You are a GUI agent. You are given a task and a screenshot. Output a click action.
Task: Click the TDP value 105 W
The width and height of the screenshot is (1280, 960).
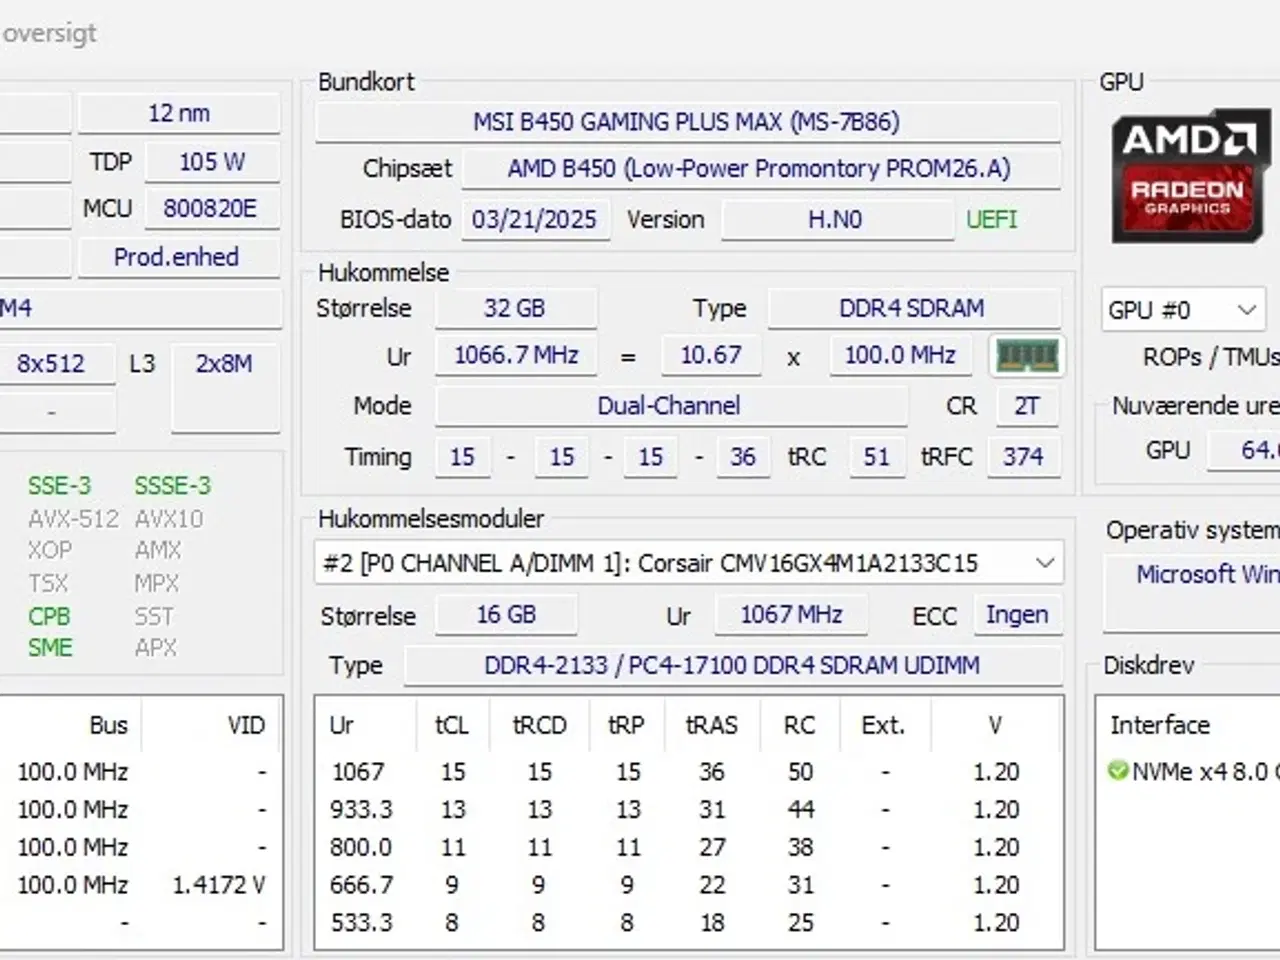[212, 161]
